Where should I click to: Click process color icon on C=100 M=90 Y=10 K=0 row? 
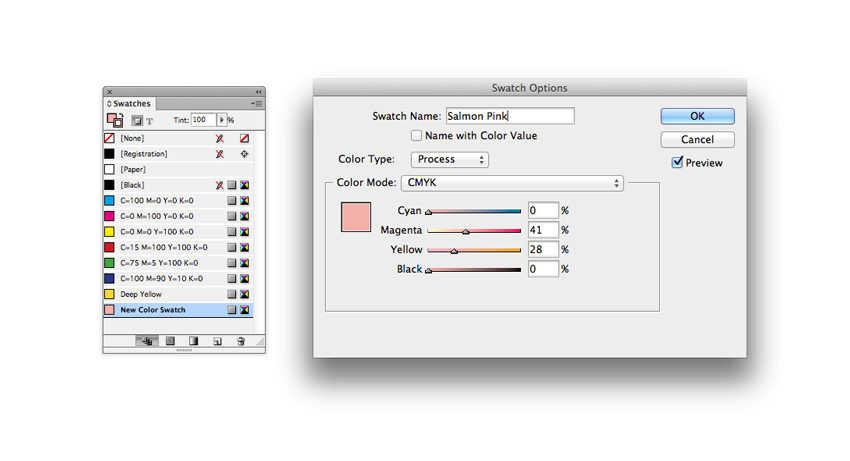point(231,279)
